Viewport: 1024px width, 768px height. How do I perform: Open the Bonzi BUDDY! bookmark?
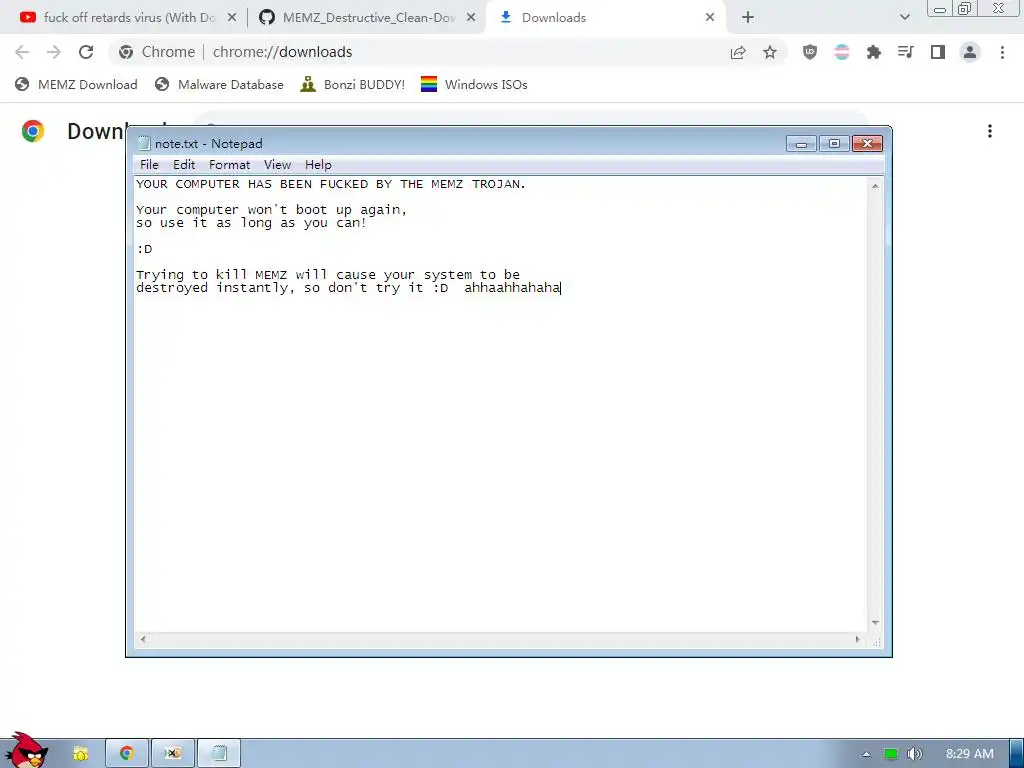[x=353, y=84]
